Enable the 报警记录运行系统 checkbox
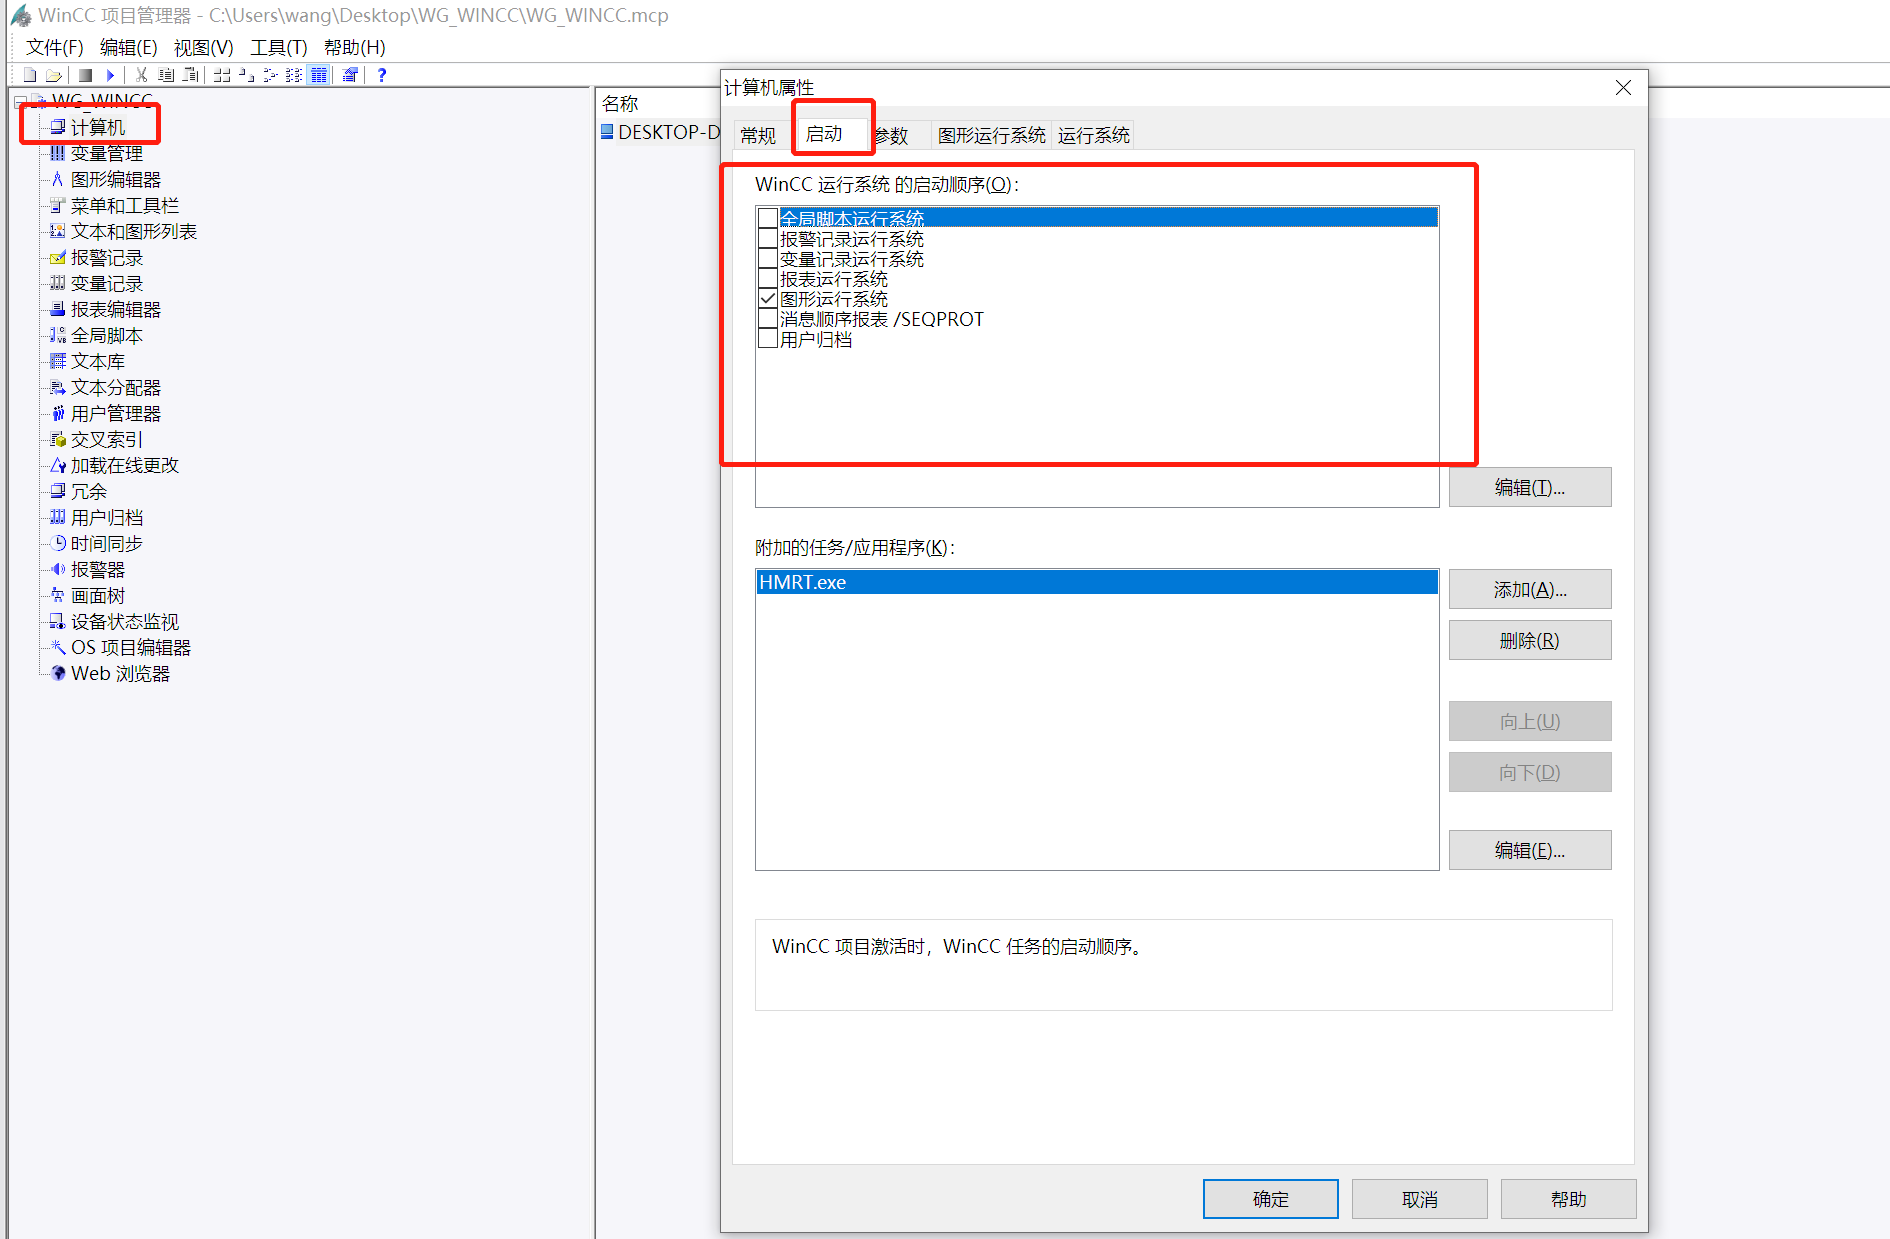Screen dimensions: 1890x1239 (x=768, y=238)
